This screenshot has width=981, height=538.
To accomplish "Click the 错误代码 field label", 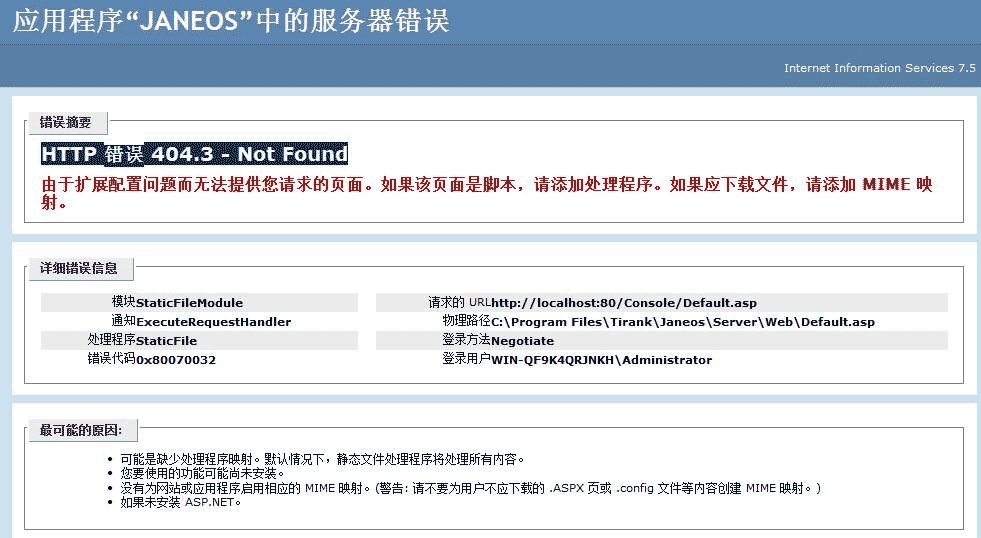I will (111, 358).
